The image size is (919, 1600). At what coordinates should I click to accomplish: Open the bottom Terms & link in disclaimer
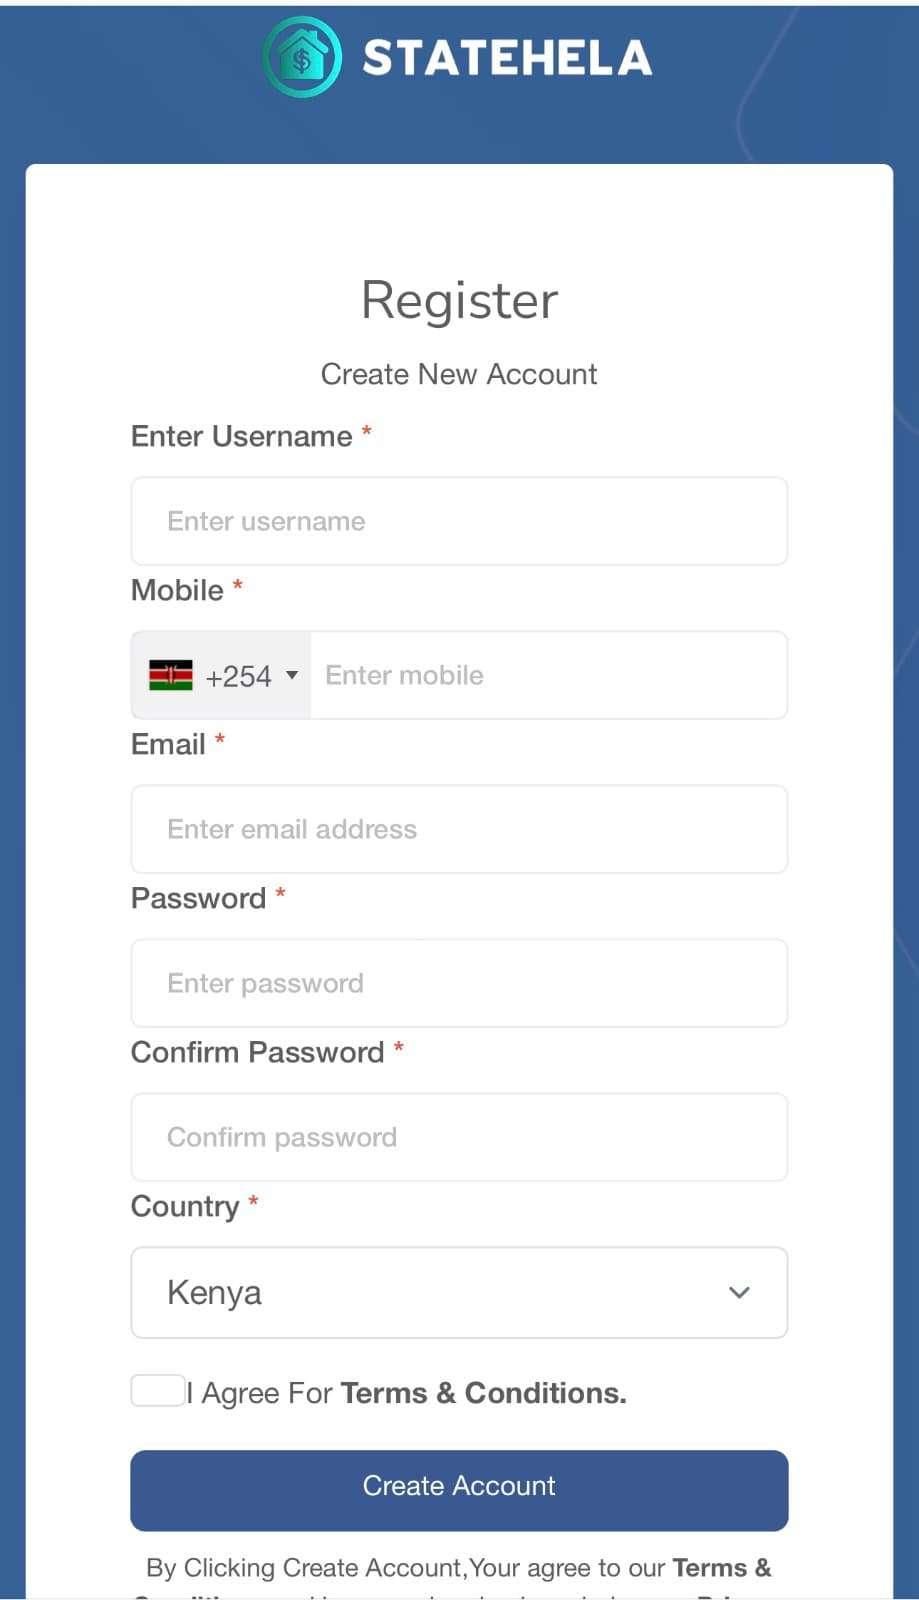721,1567
